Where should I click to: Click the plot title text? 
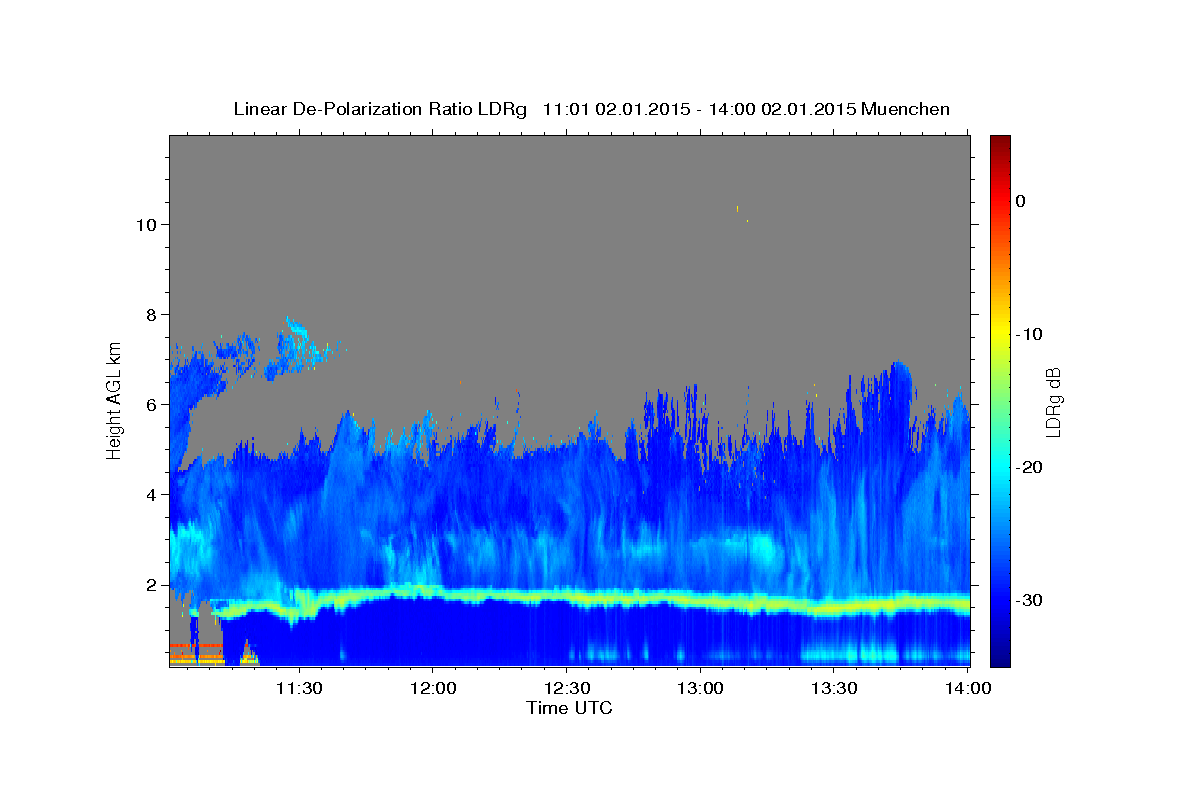pyautogui.click(x=591, y=109)
